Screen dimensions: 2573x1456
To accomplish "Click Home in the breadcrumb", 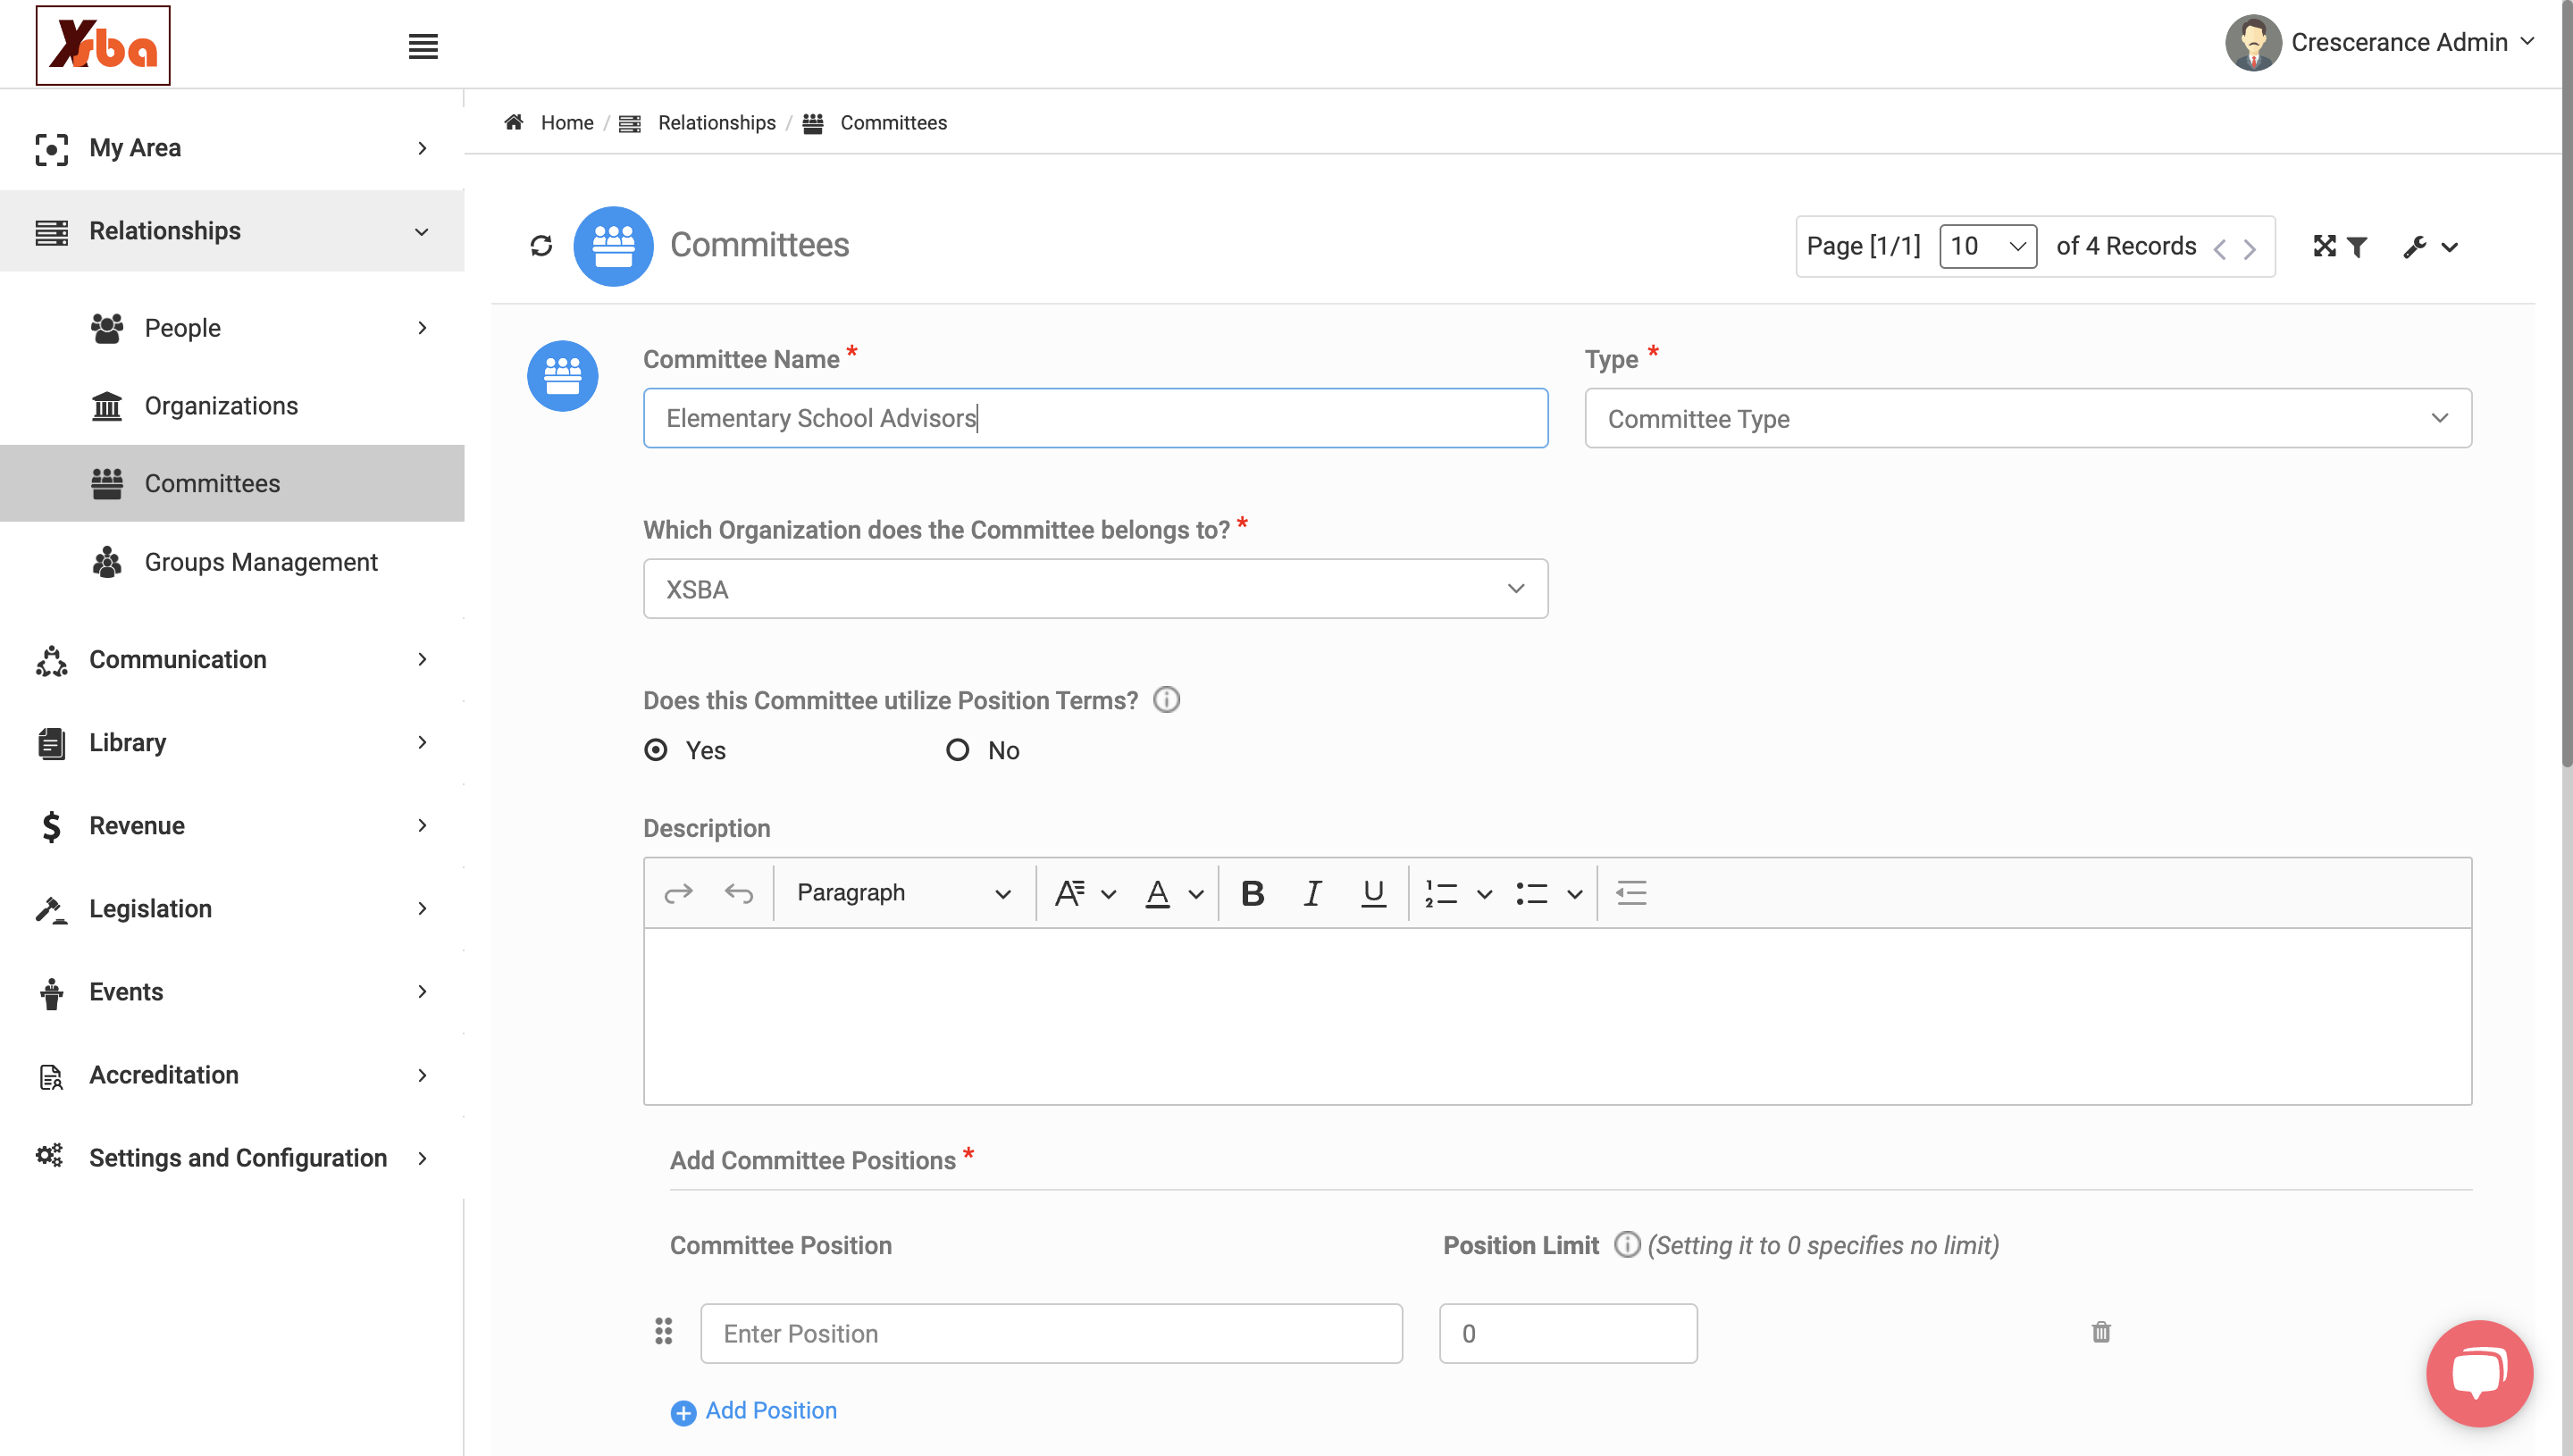I will 567,122.
